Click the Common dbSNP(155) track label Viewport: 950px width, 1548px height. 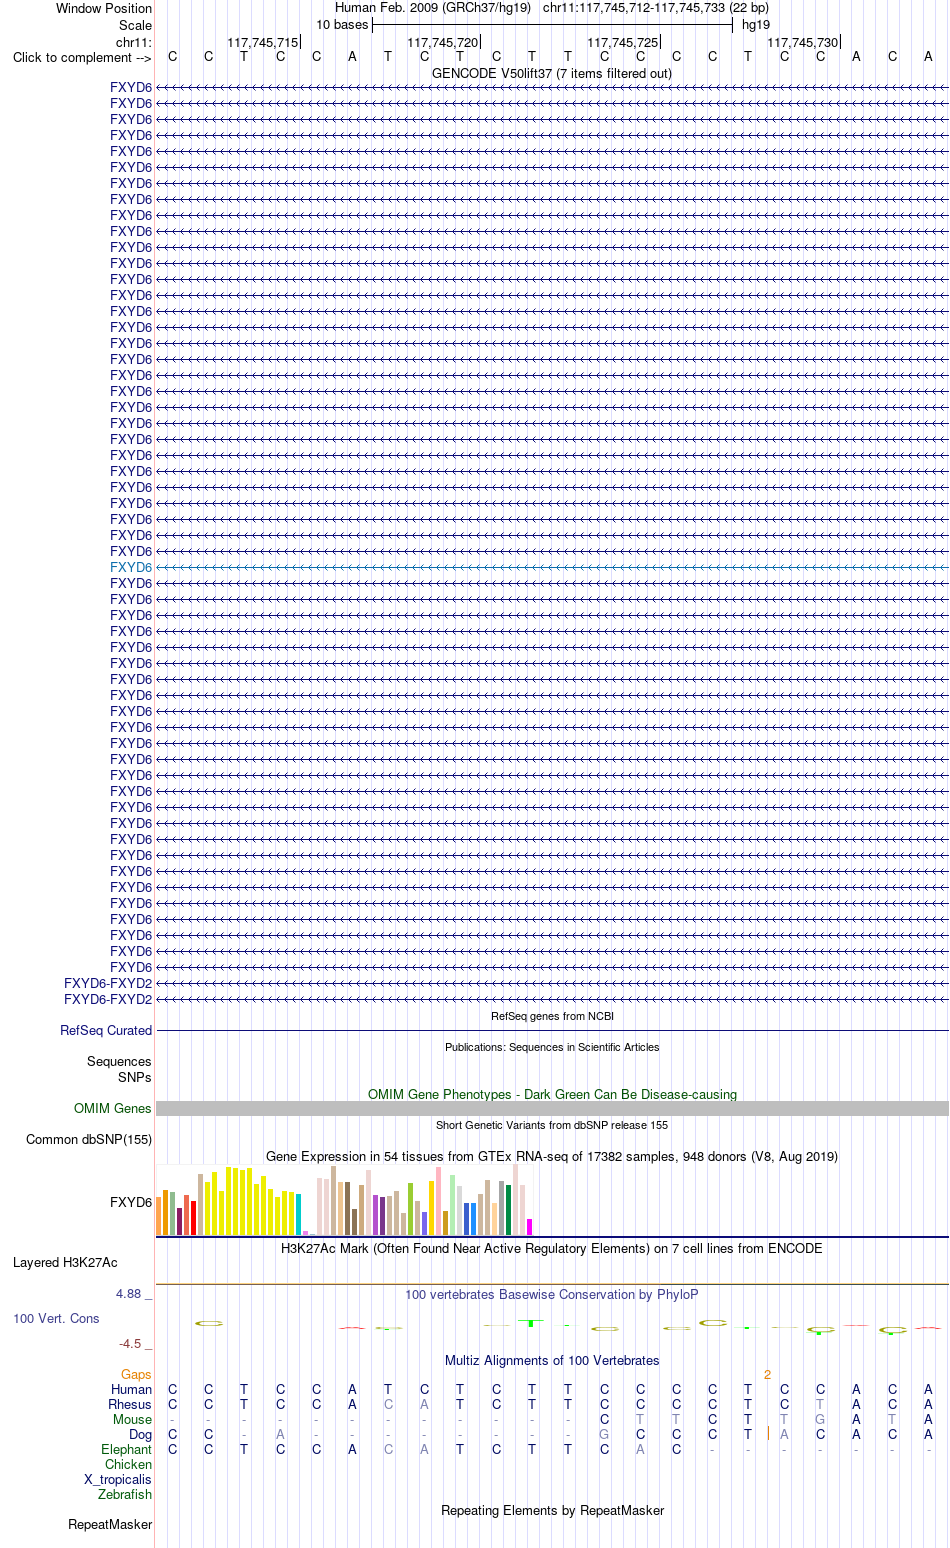tap(89, 1139)
